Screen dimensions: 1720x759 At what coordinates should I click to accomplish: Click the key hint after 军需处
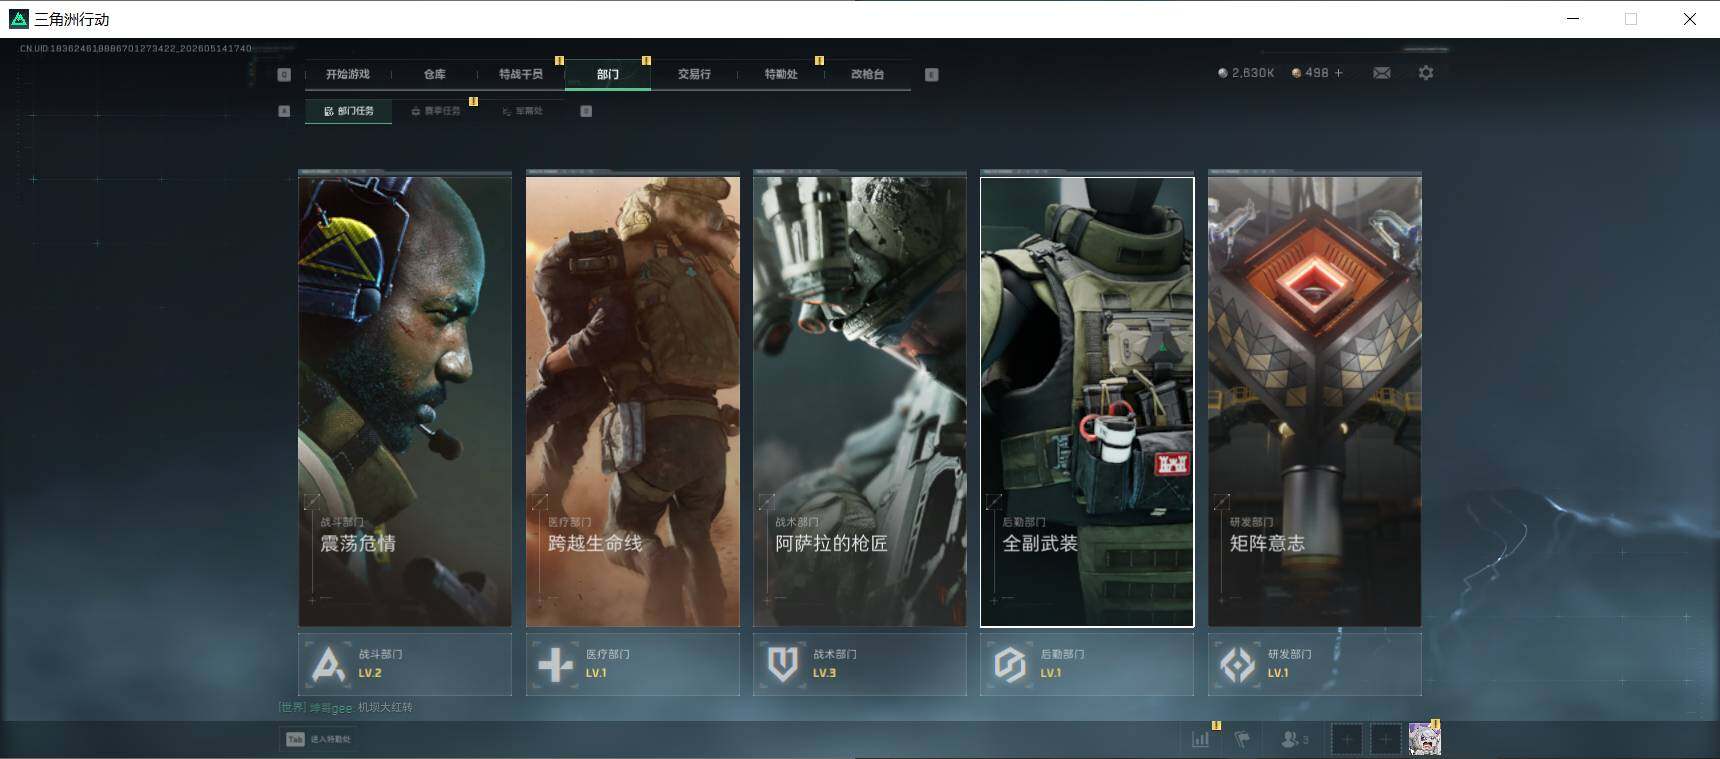tap(586, 111)
